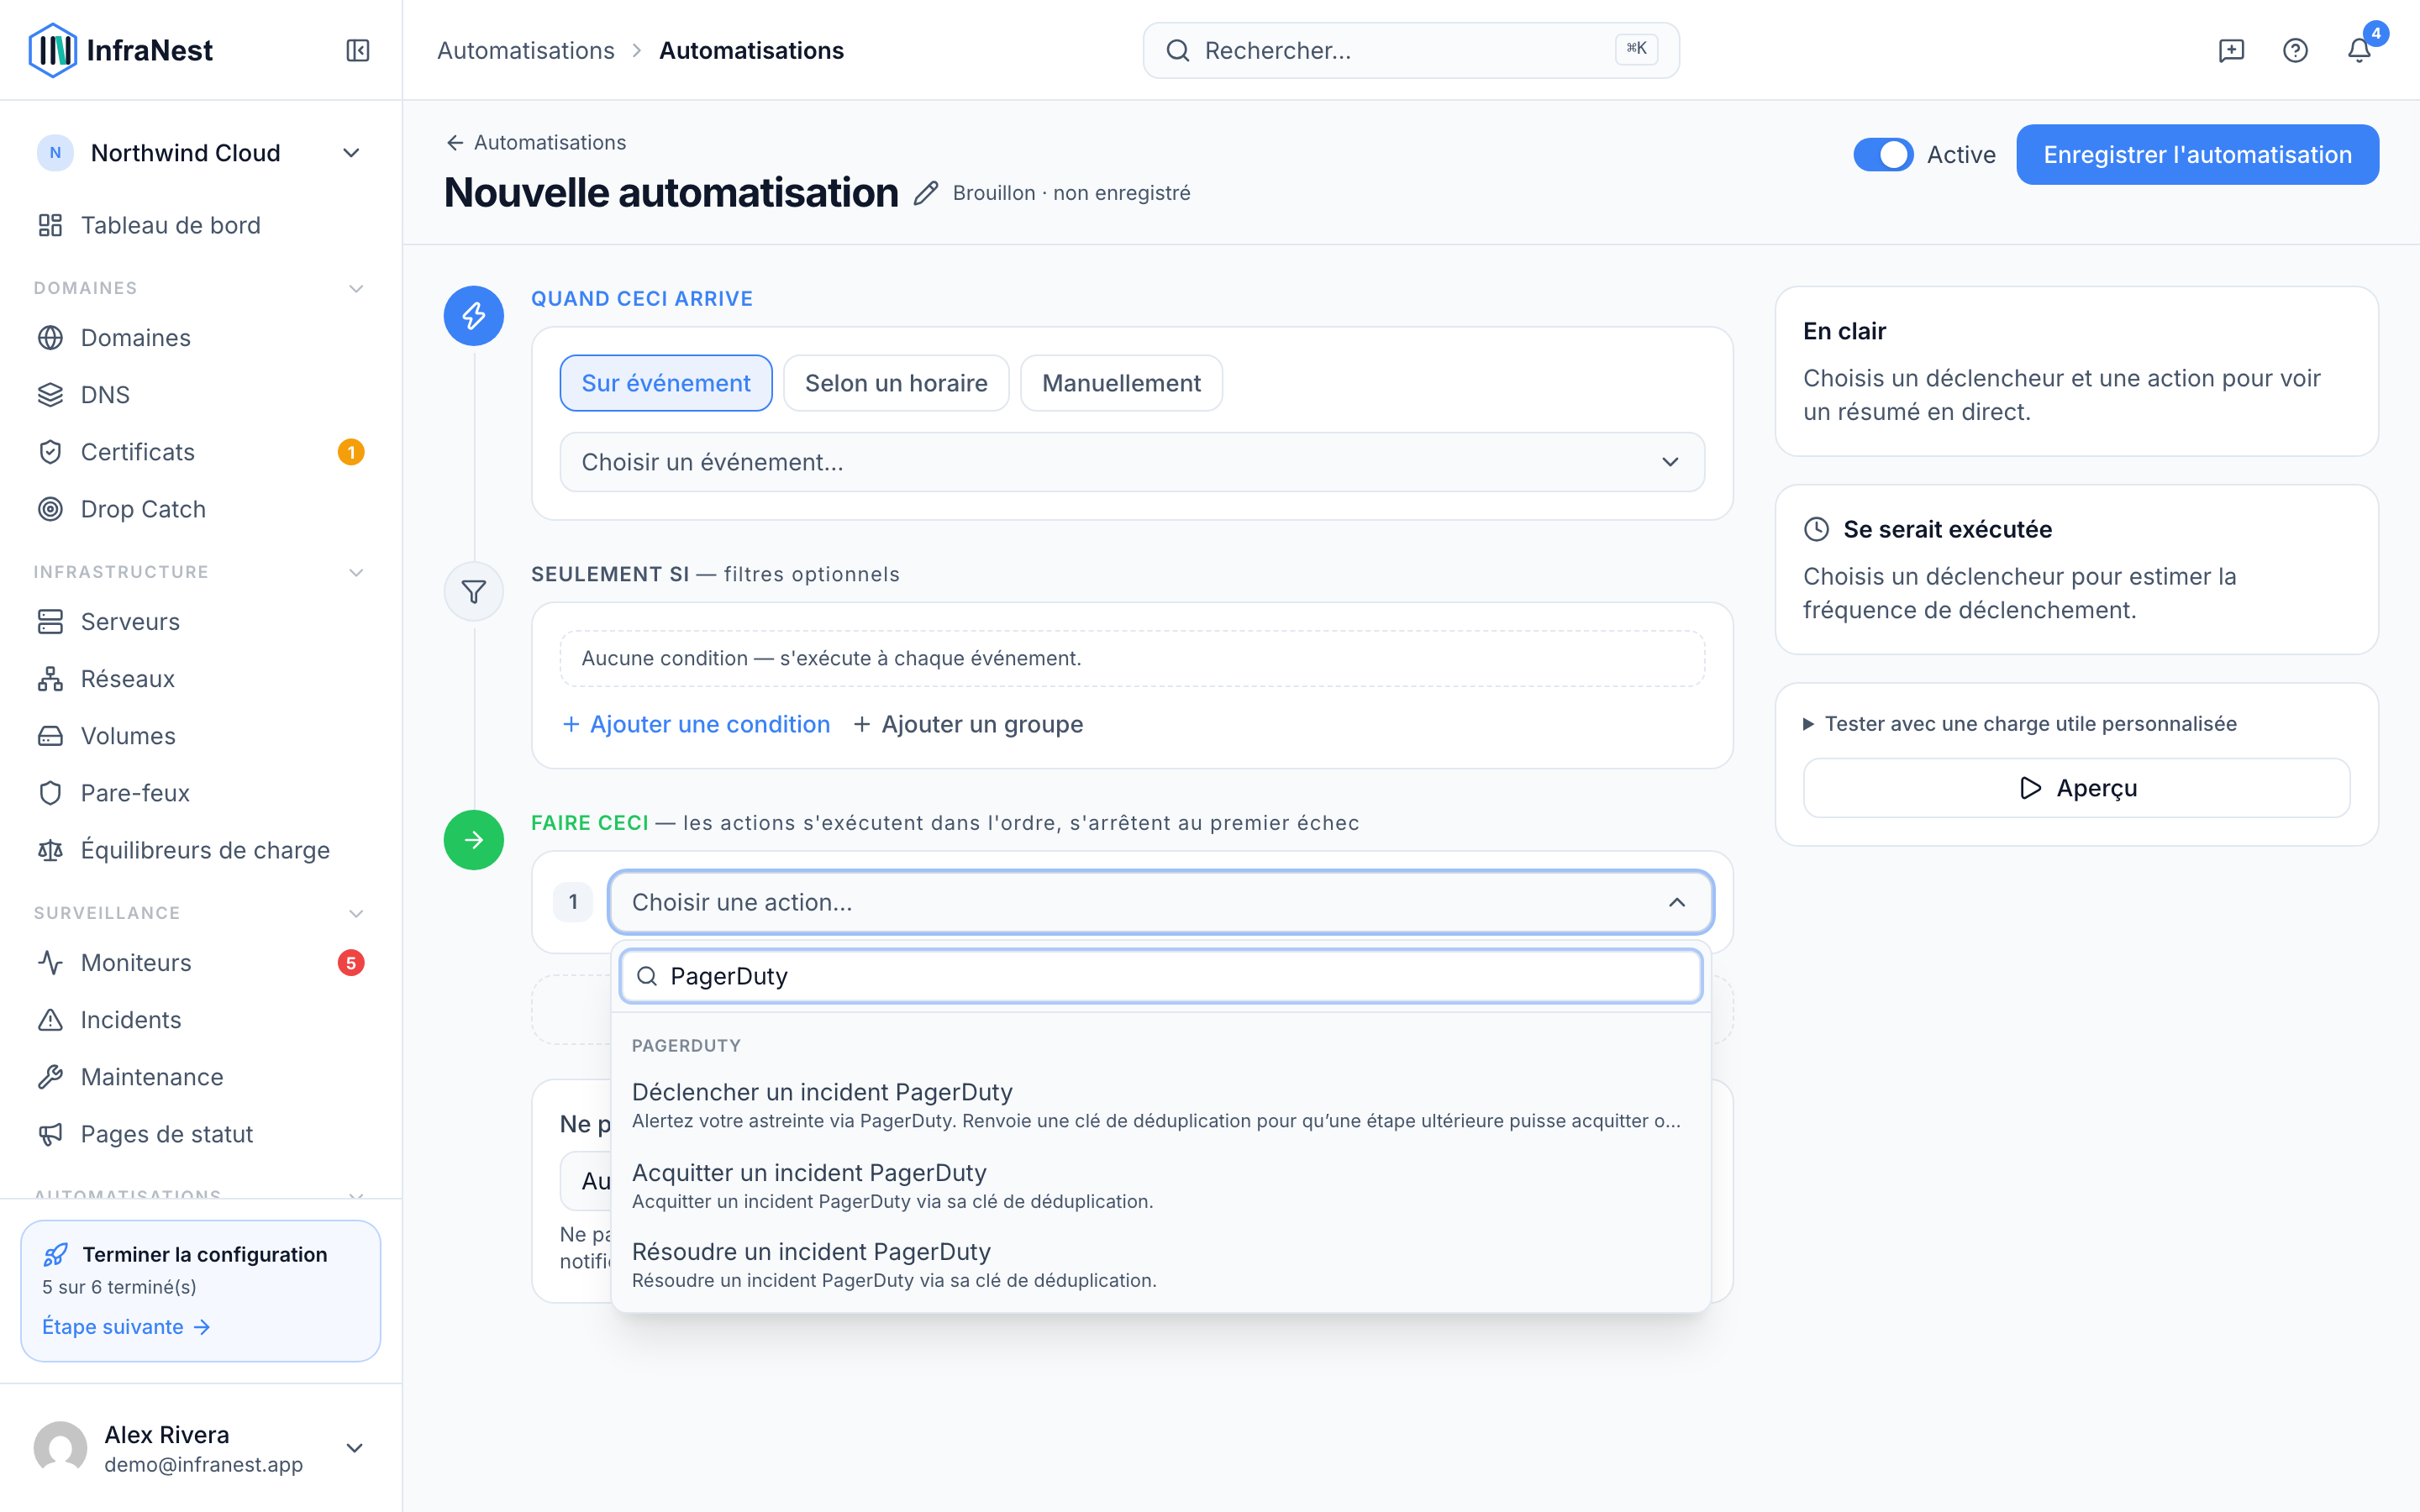
Task: Collapse the SURVEILLANCE sidebar section
Action: pyautogui.click(x=355, y=913)
